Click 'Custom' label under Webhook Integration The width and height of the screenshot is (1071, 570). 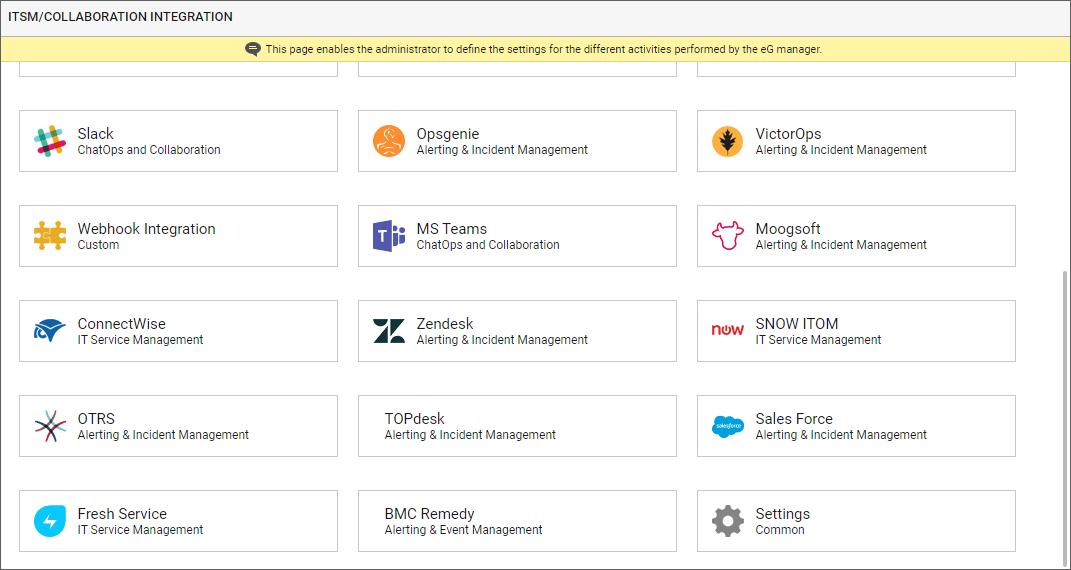98,244
